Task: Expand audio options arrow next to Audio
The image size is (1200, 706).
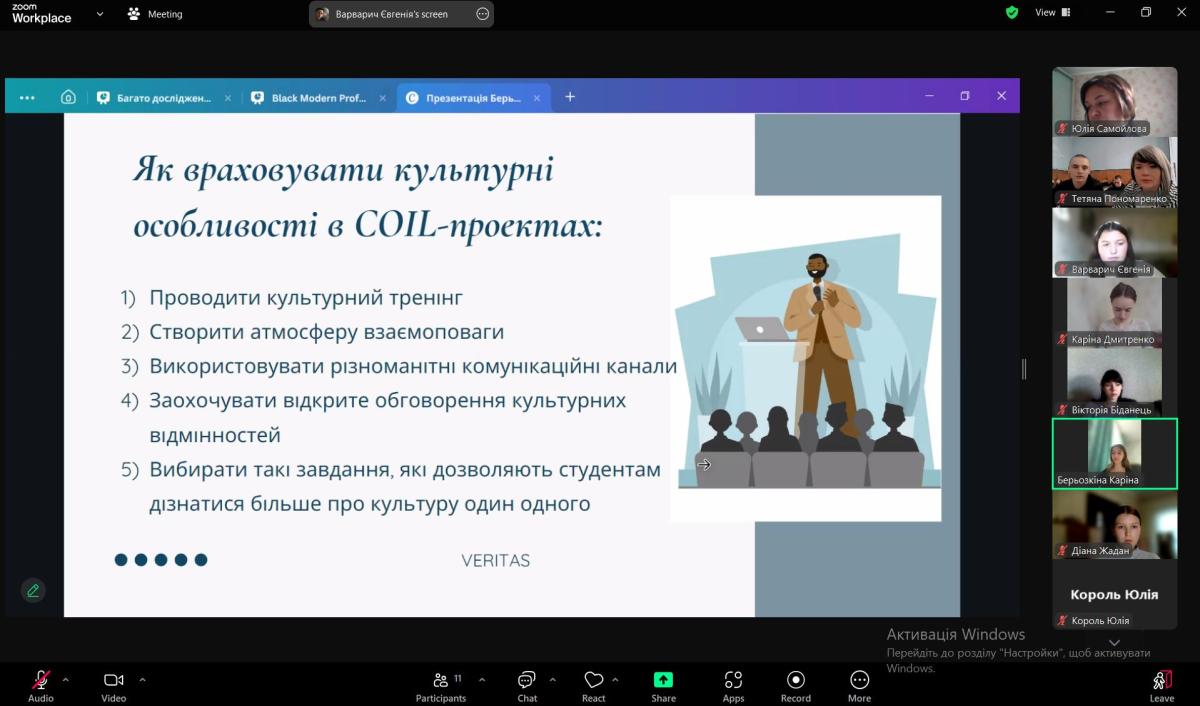Action: [x=66, y=680]
